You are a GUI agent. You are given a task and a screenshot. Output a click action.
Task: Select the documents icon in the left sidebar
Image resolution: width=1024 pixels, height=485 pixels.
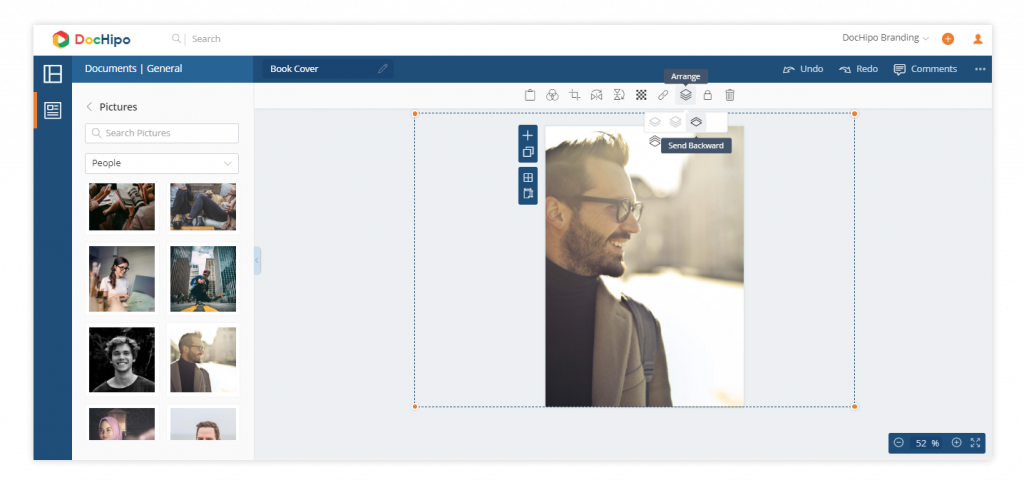pos(53,110)
